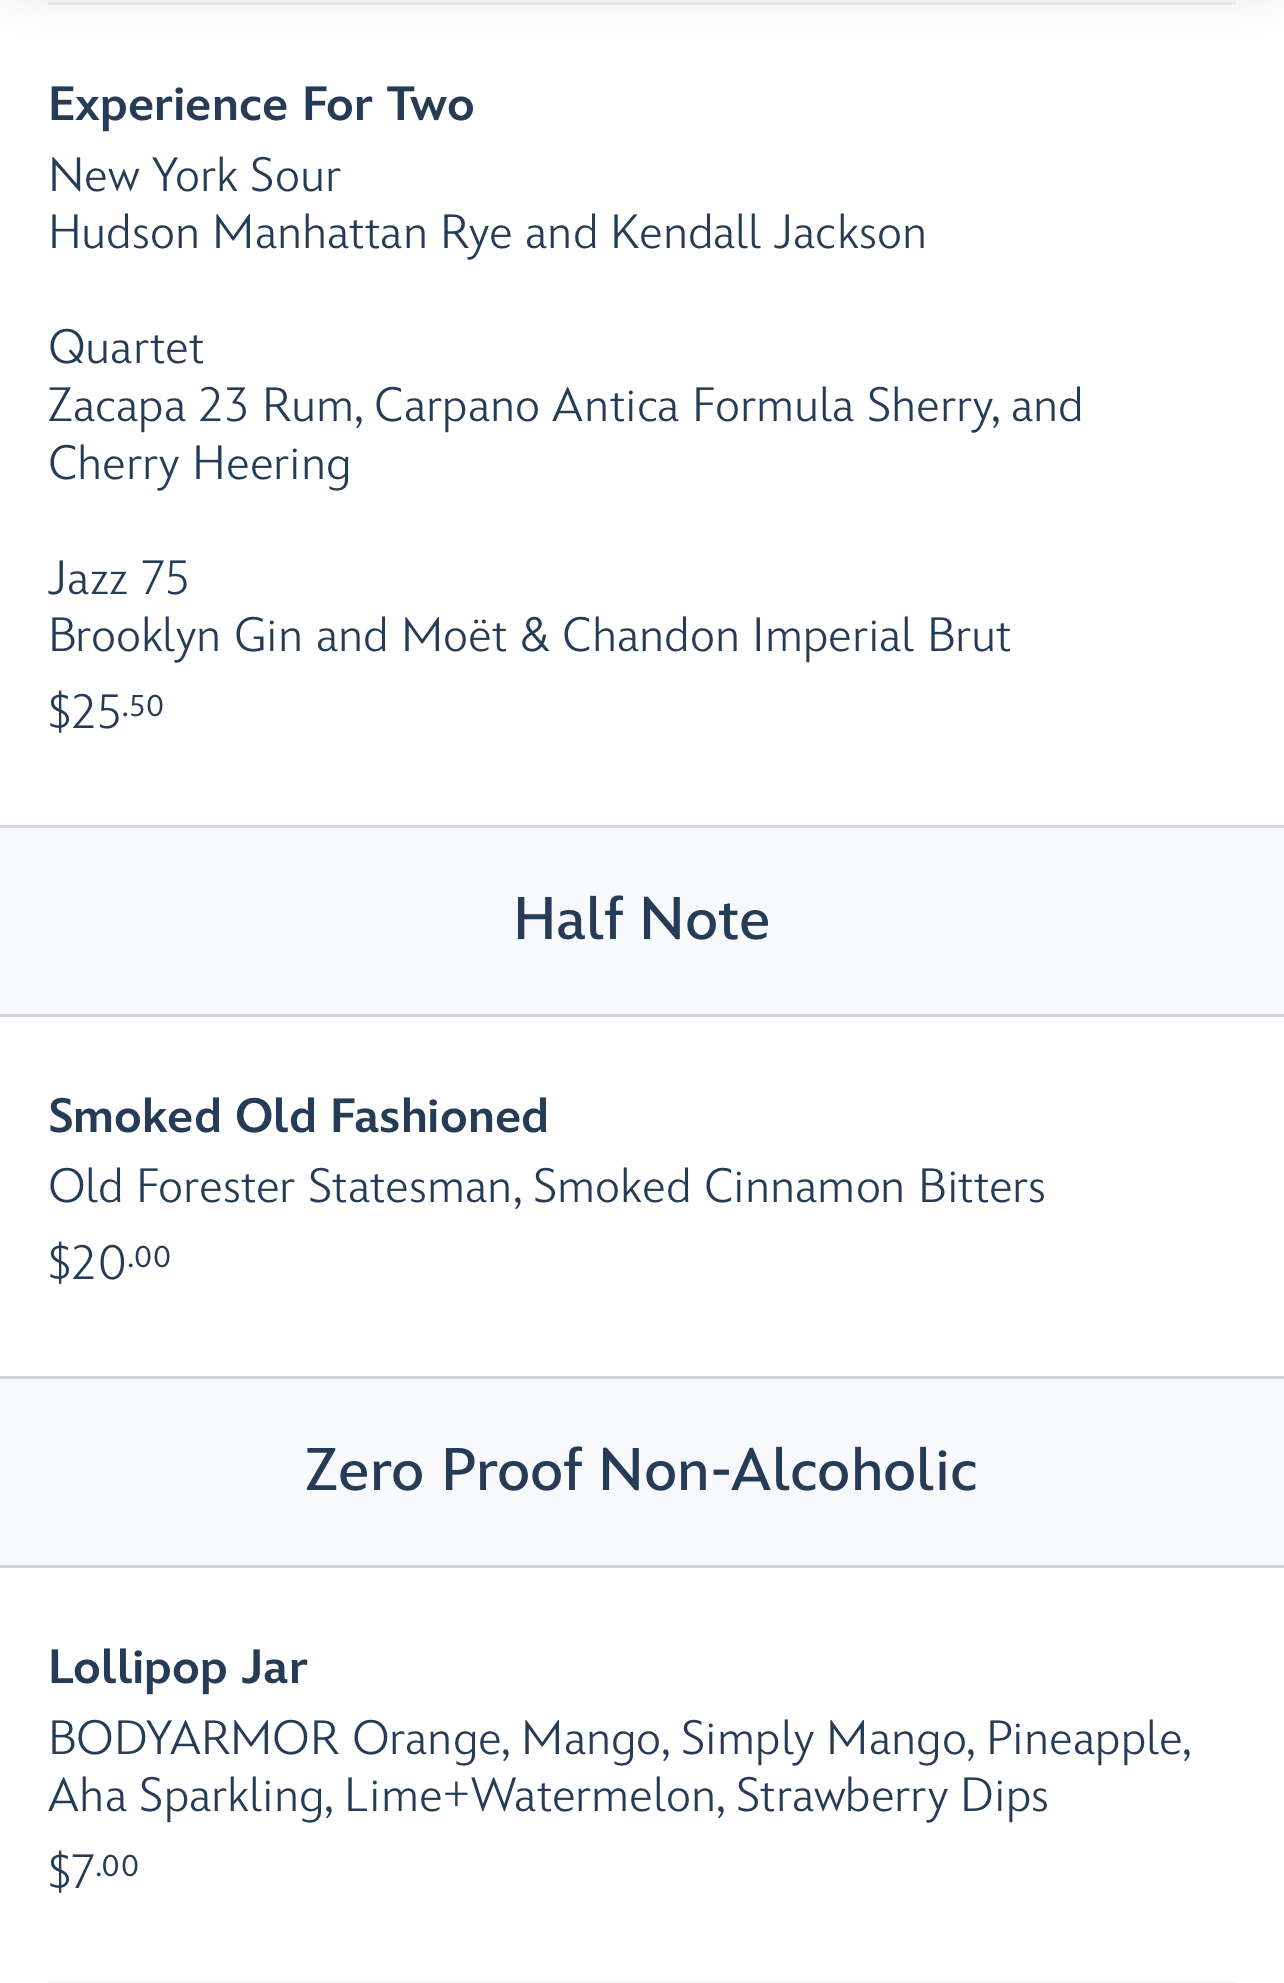Image resolution: width=1284 pixels, height=1983 pixels.
Task: Tap the word Pineapple in description
Action: pyautogui.click(x=1088, y=1740)
